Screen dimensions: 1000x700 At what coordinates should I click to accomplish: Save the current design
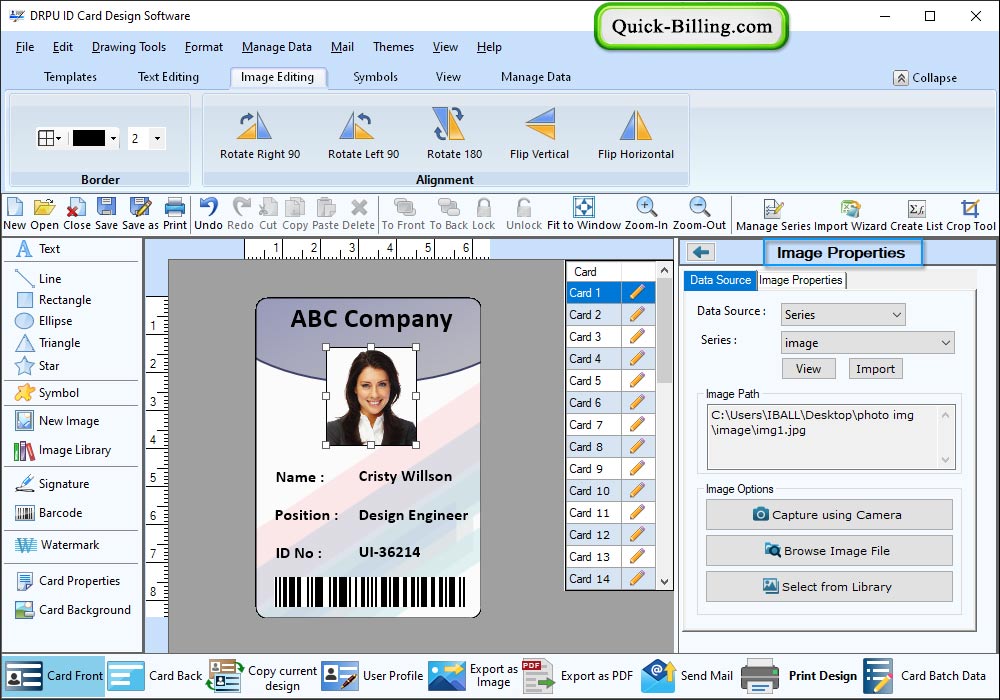pyautogui.click(x=107, y=214)
